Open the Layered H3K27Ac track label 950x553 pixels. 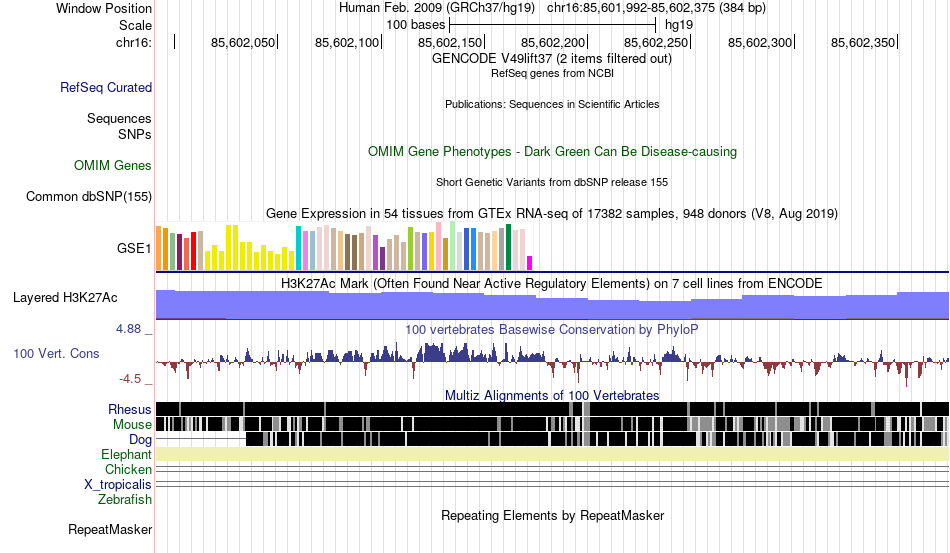point(65,297)
